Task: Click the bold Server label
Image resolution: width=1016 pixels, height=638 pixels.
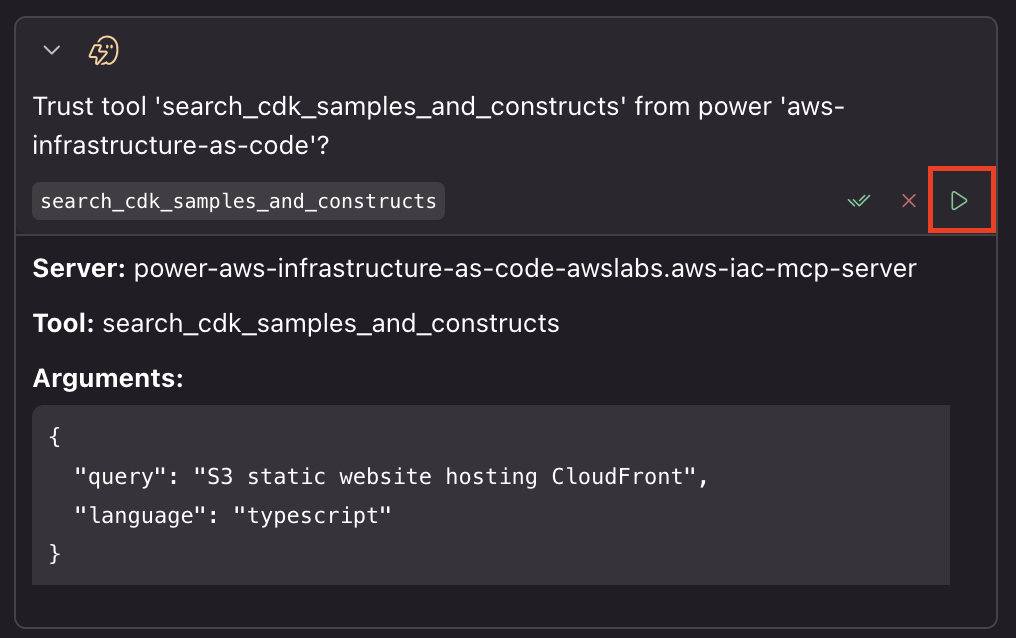Action: point(79,268)
